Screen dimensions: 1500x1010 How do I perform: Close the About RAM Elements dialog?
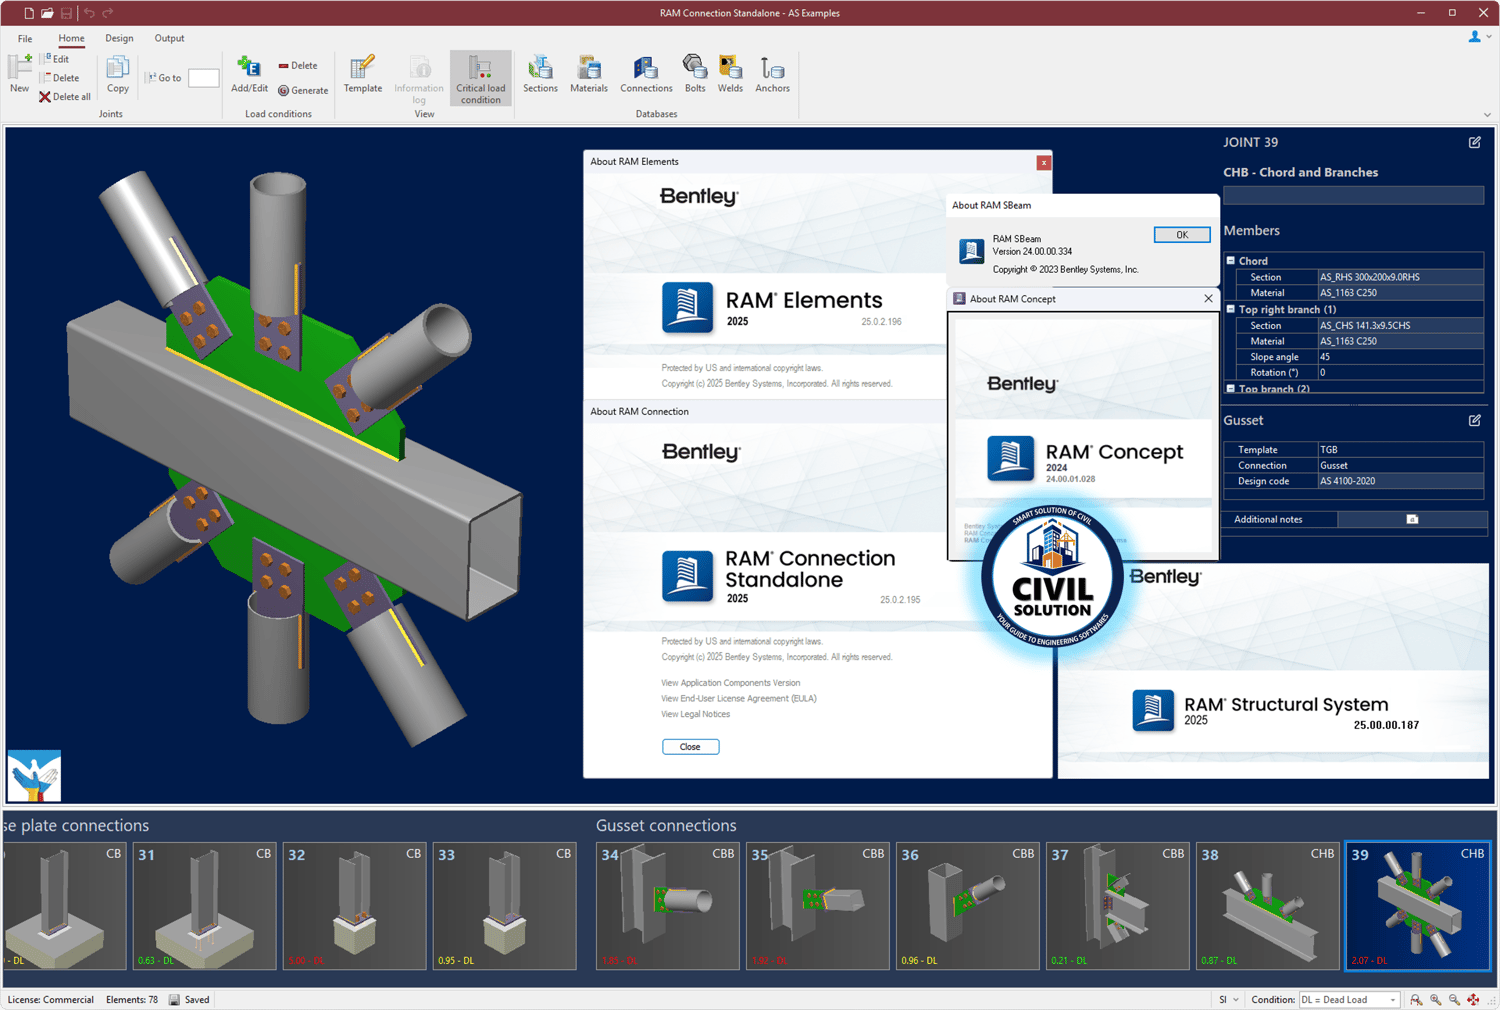point(1043,162)
